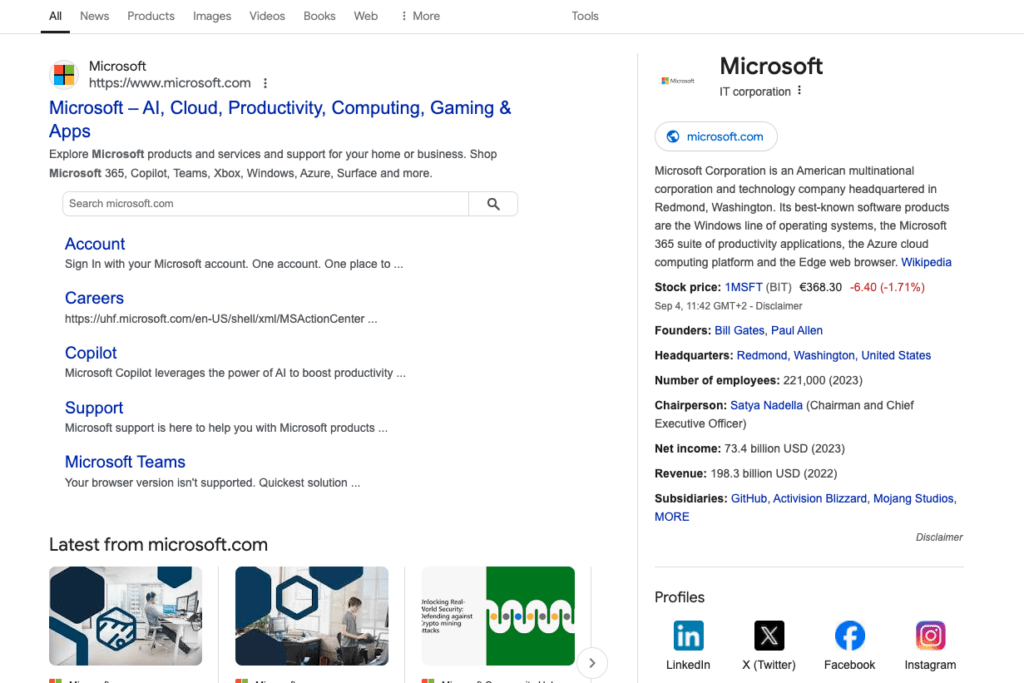Click the Latest from microsoft.com heading
Screen dimensions: 1024x683
pos(158,545)
